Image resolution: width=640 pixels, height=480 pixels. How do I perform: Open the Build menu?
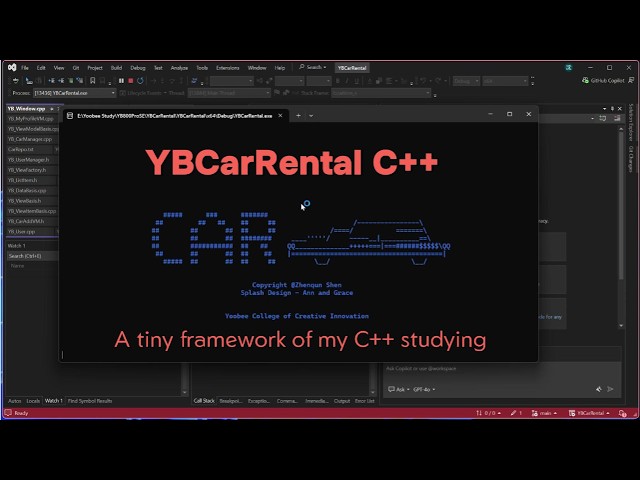point(117,68)
